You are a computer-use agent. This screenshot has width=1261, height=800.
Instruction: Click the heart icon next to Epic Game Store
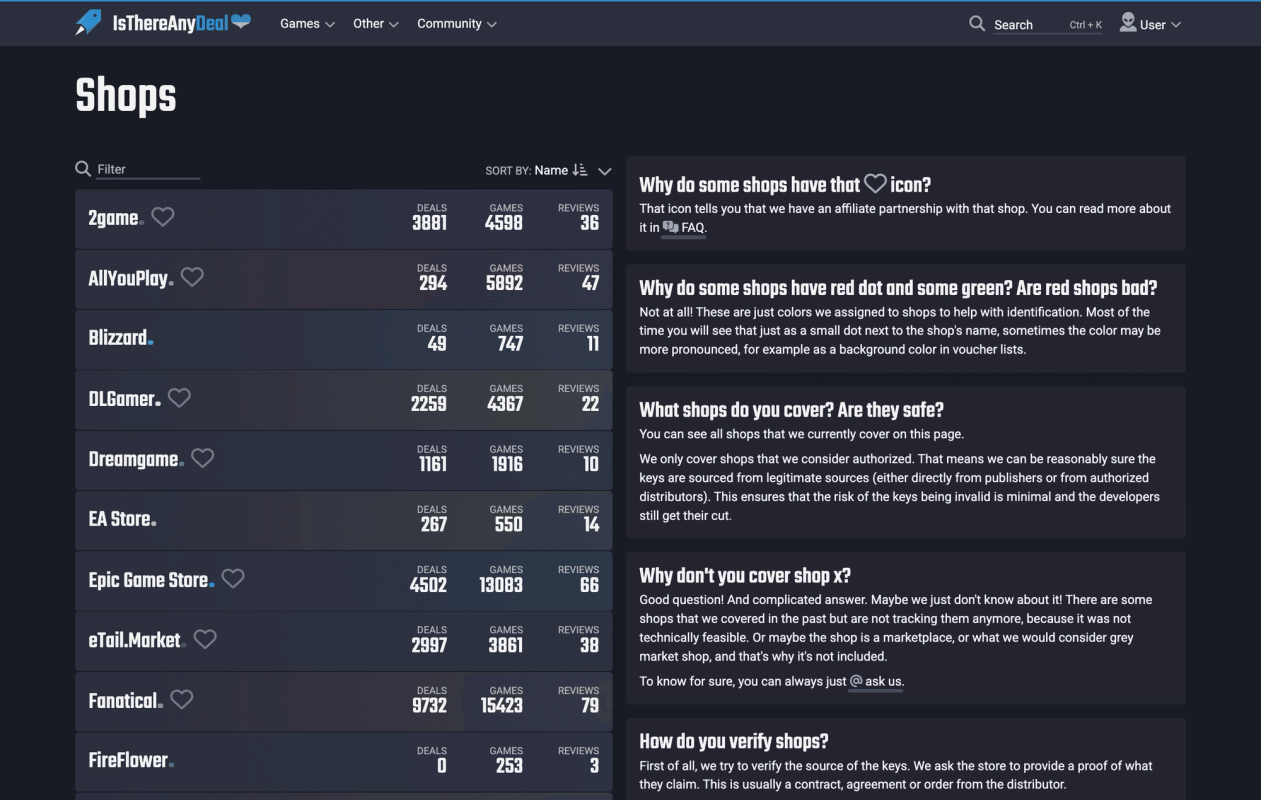pos(233,578)
